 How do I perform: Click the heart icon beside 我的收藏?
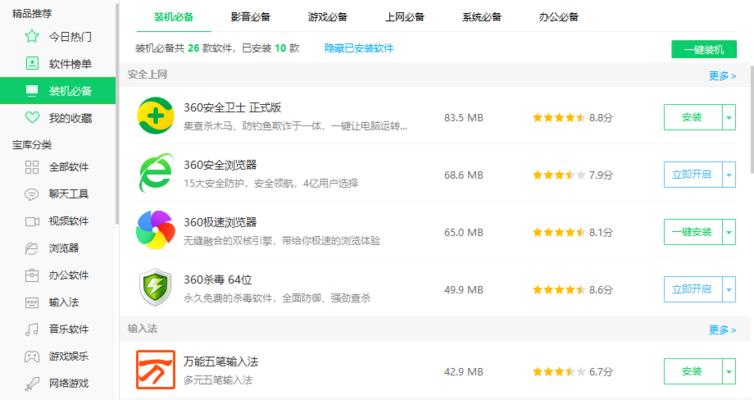point(32,117)
